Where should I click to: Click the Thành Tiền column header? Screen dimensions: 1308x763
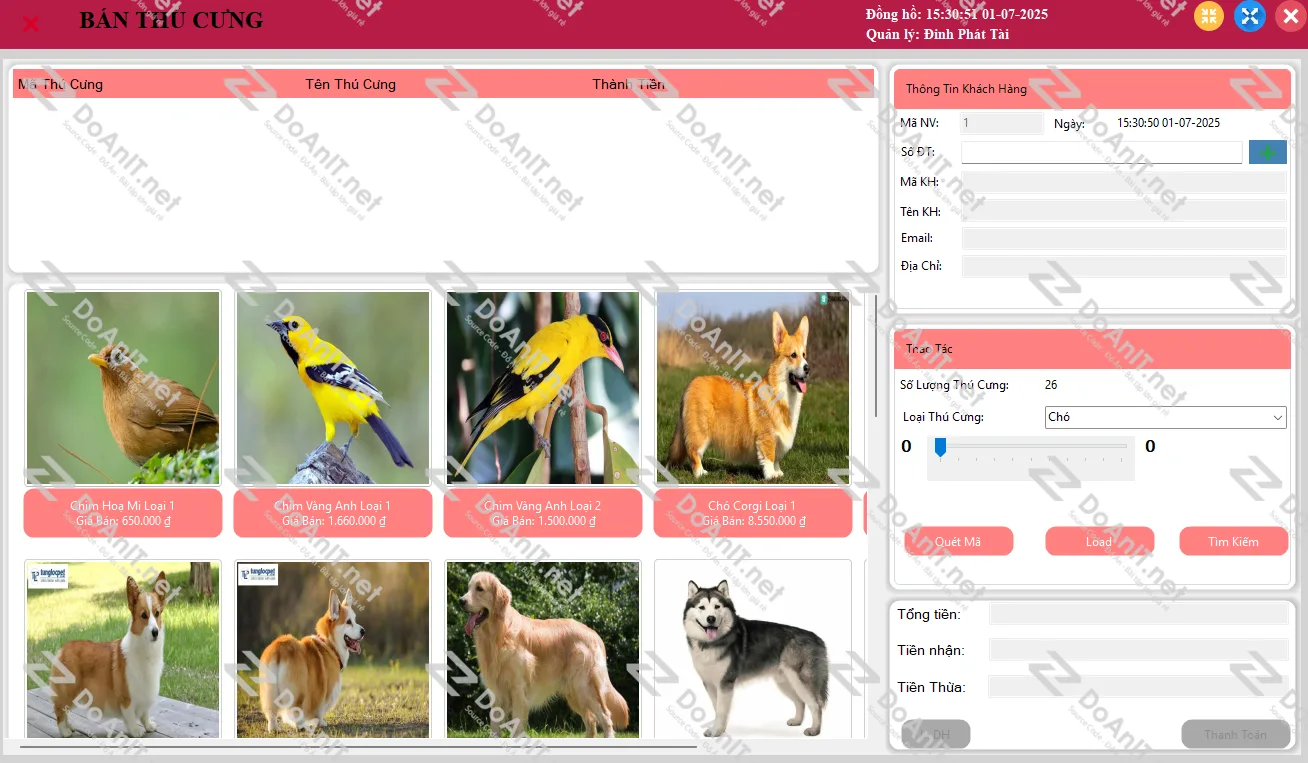click(x=628, y=84)
